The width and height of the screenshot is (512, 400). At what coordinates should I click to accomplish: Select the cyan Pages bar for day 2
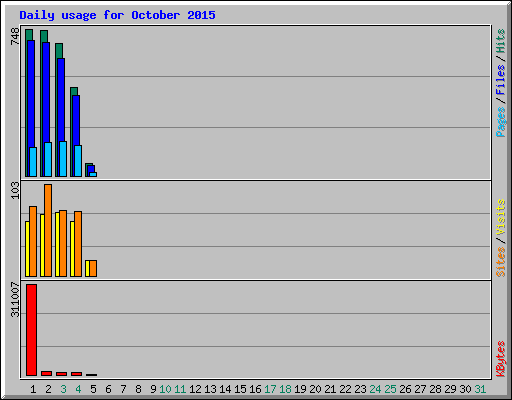point(48,159)
